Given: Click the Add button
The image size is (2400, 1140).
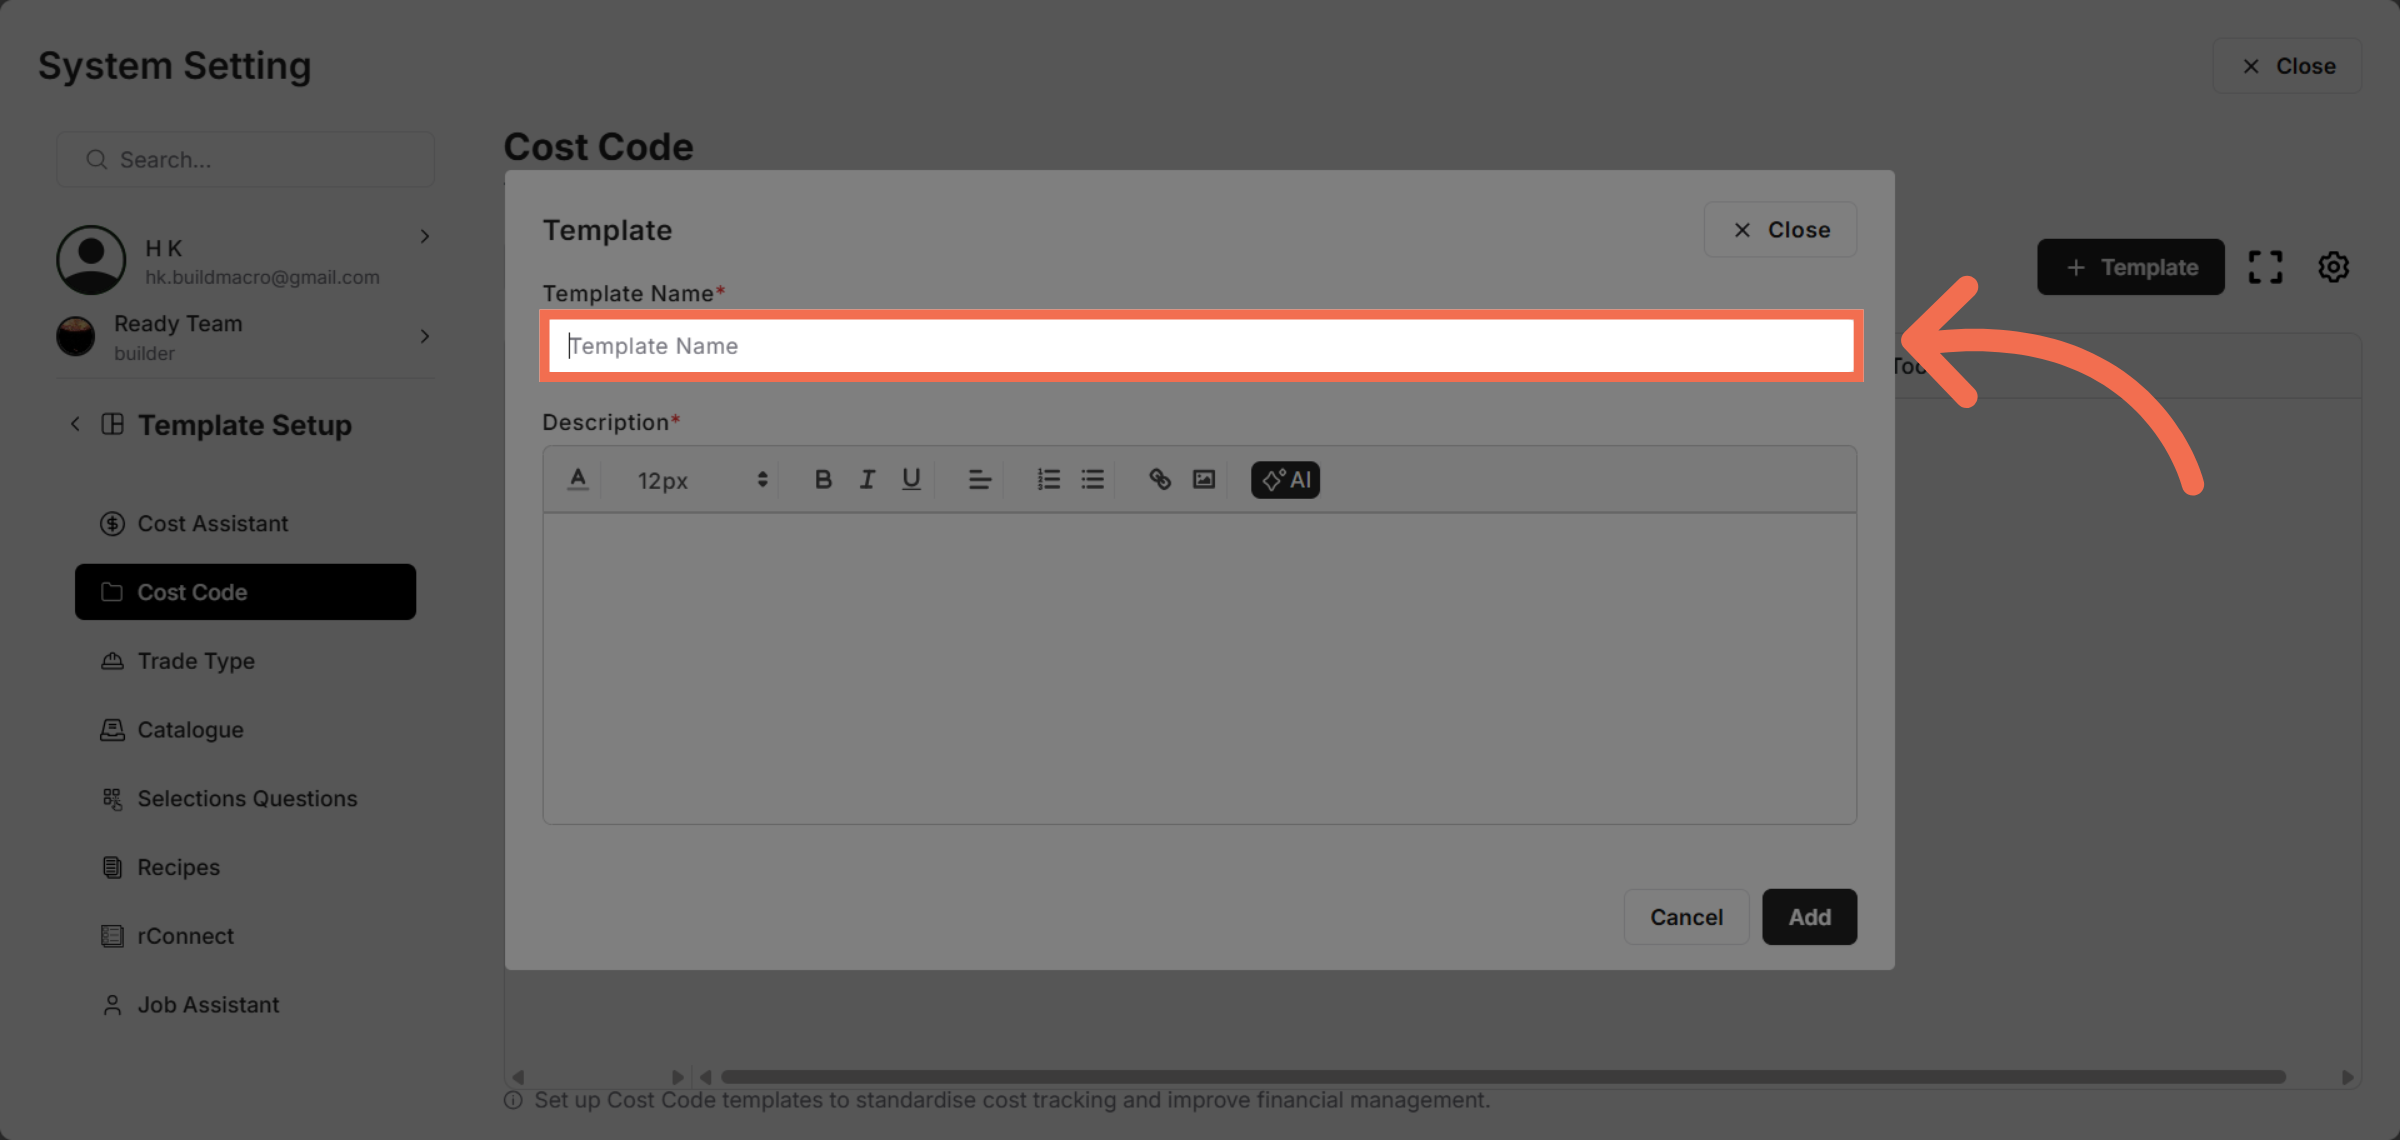Looking at the screenshot, I should pos(1808,917).
